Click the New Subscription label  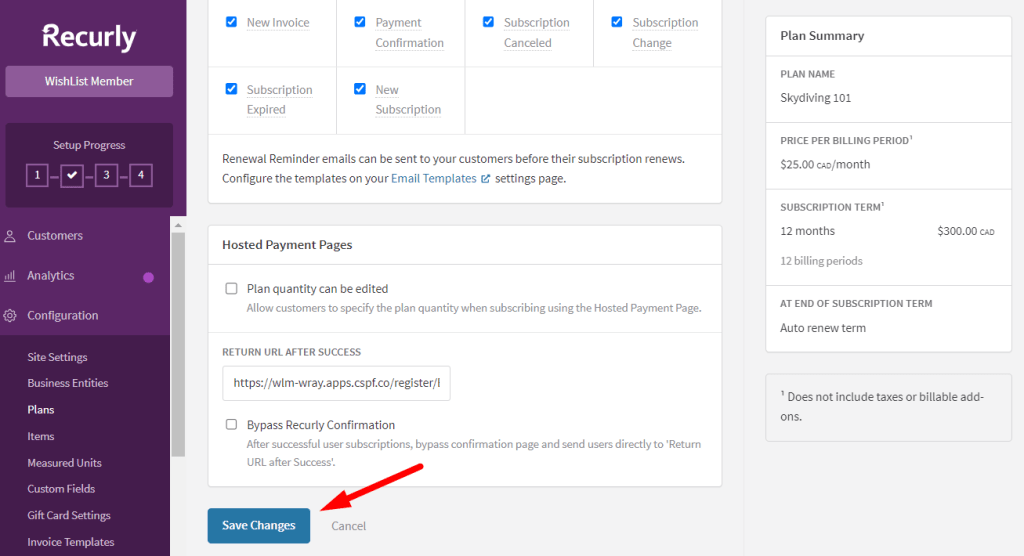coord(408,99)
